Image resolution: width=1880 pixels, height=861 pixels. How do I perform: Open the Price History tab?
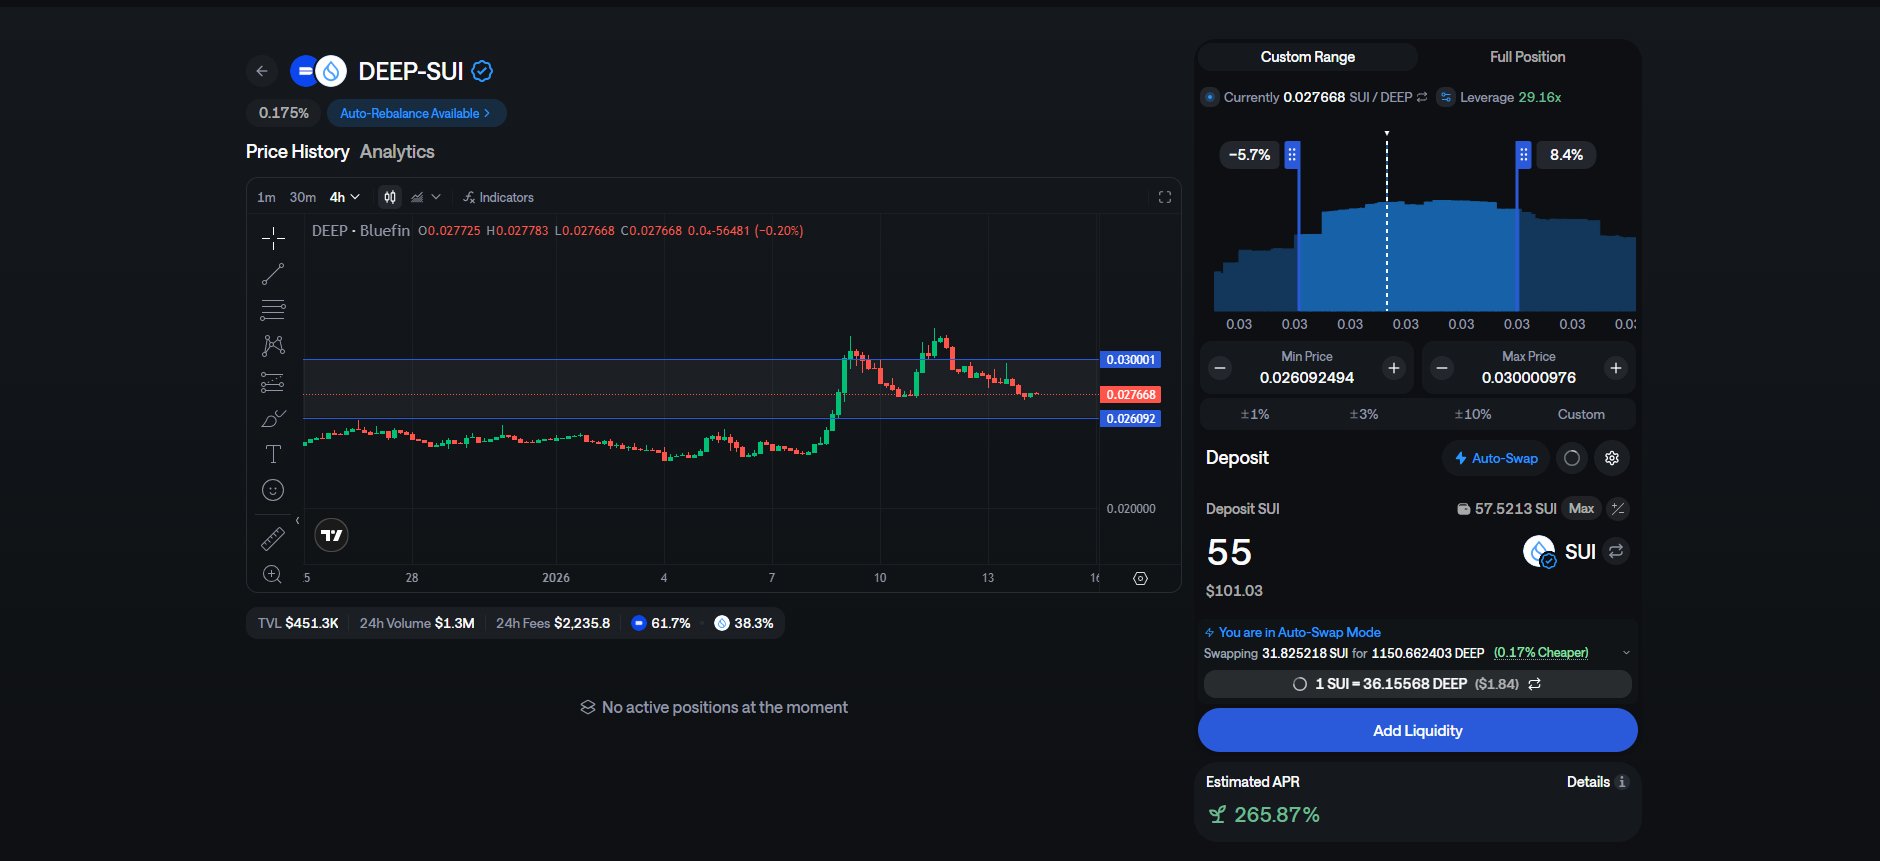click(x=298, y=152)
